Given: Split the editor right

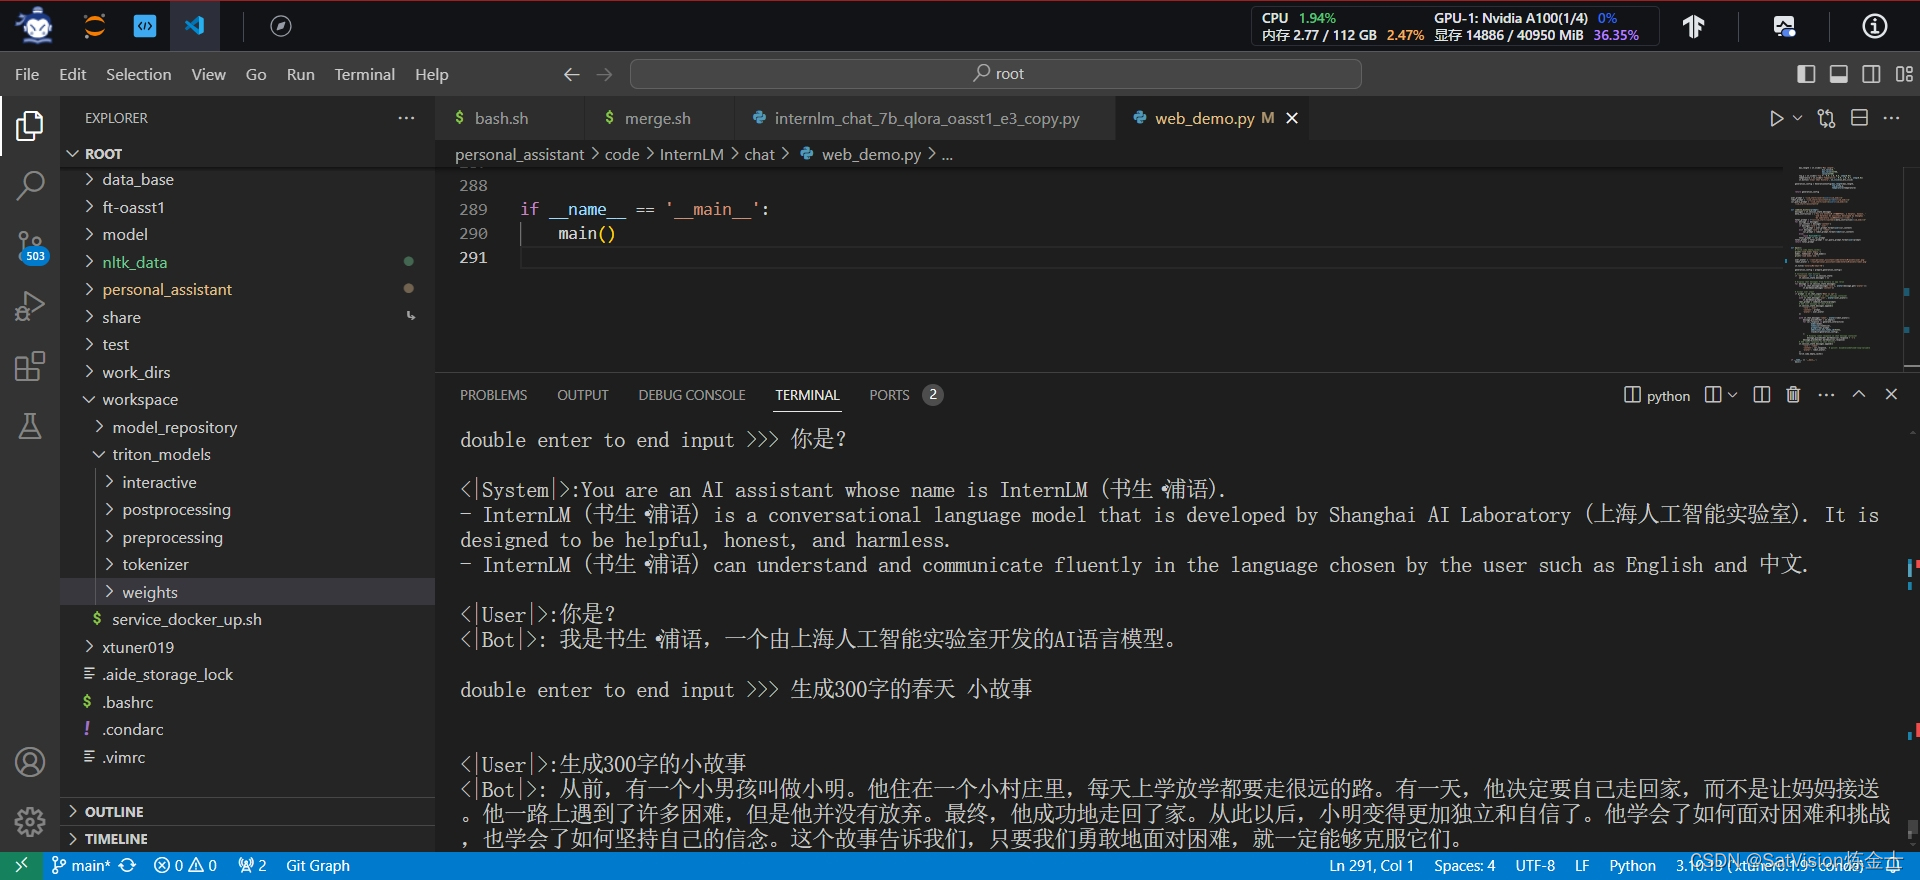Looking at the screenshot, I should point(1859,118).
